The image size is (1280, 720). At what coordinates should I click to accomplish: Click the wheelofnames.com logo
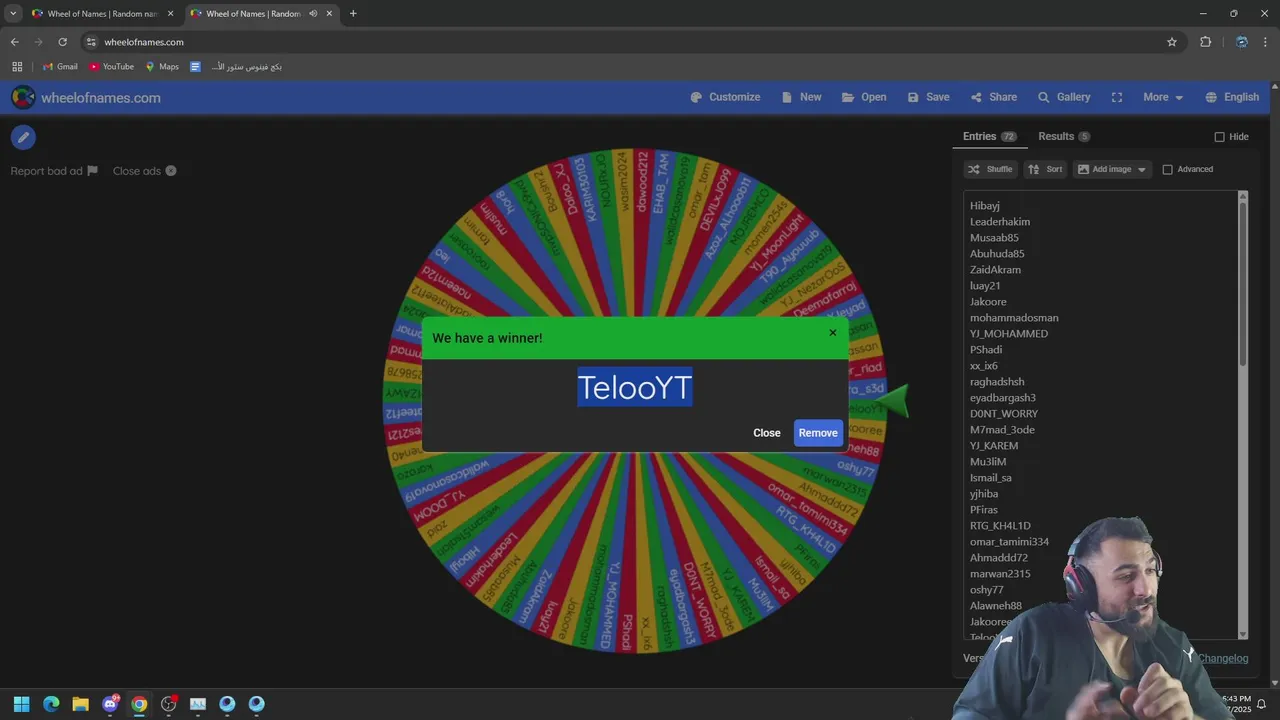click(86, 98)
